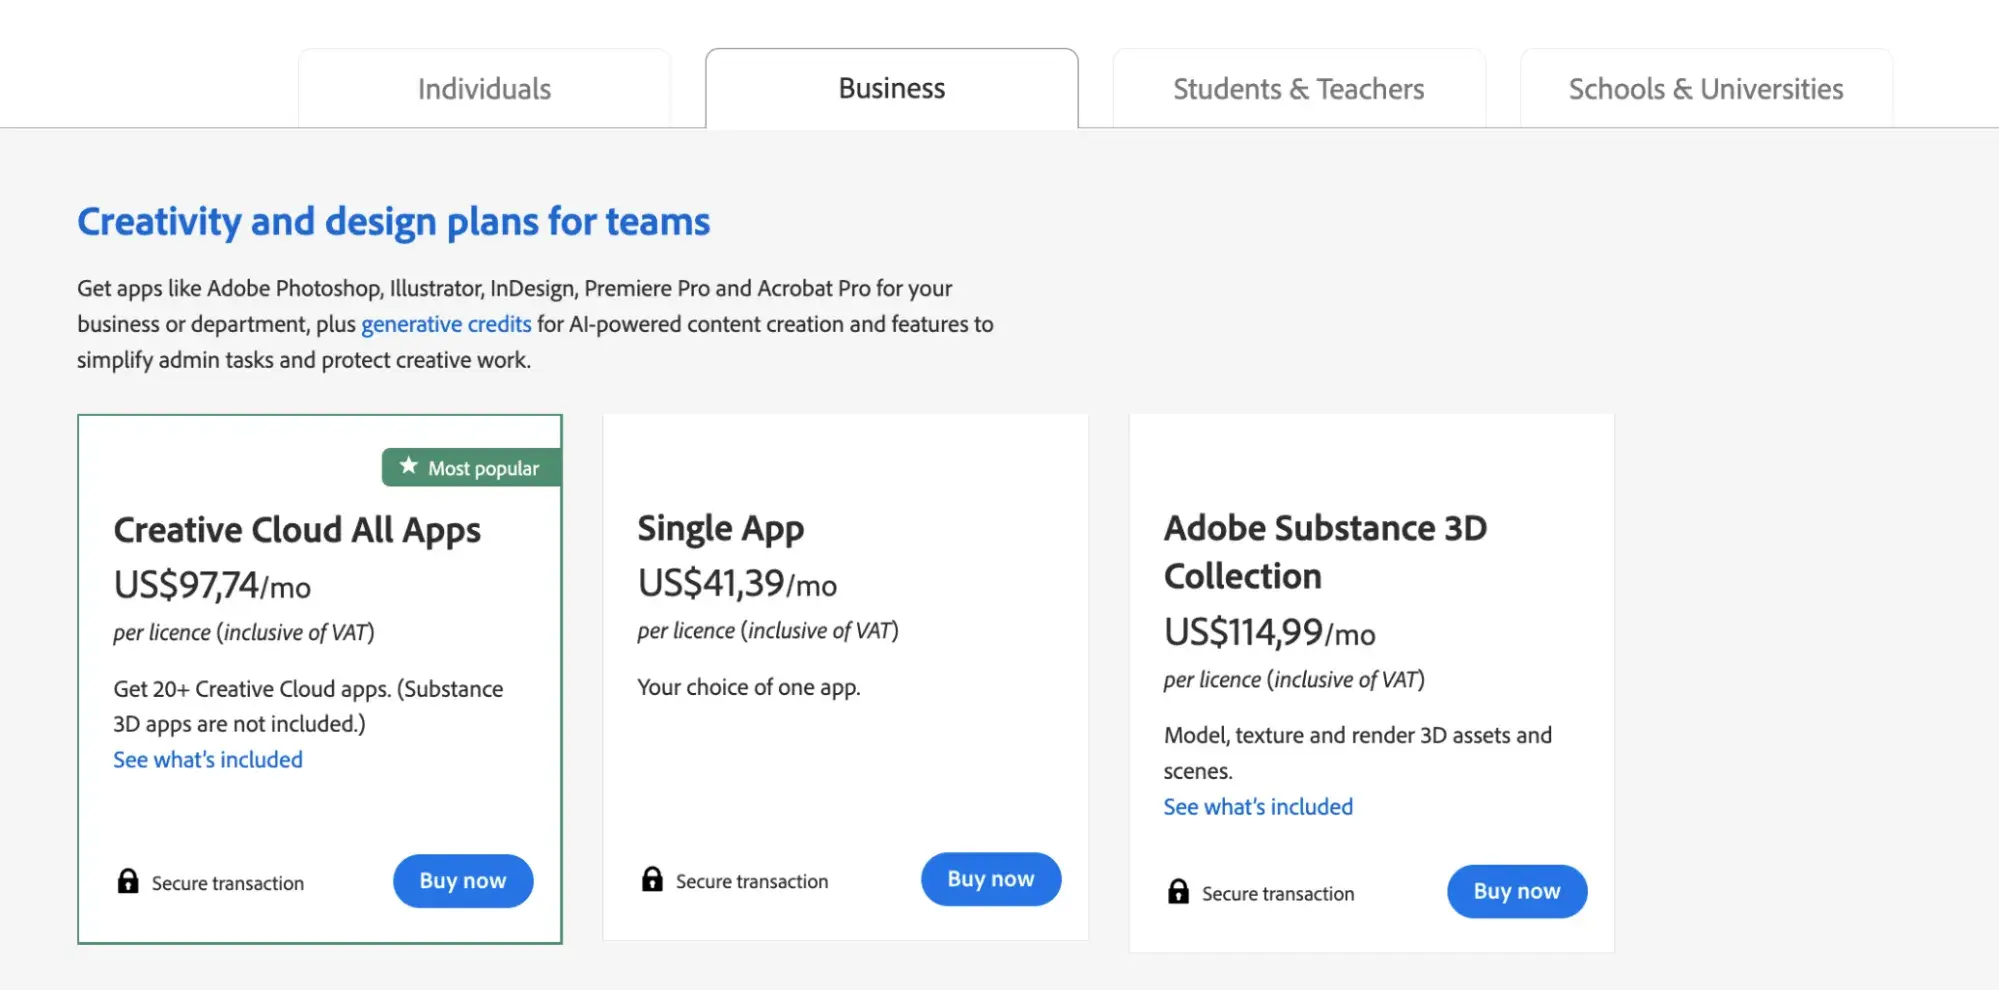This screenshot has width=1999, height=990.
Task: Open the Schools & Universities tab
Action: coord(1706,89)
